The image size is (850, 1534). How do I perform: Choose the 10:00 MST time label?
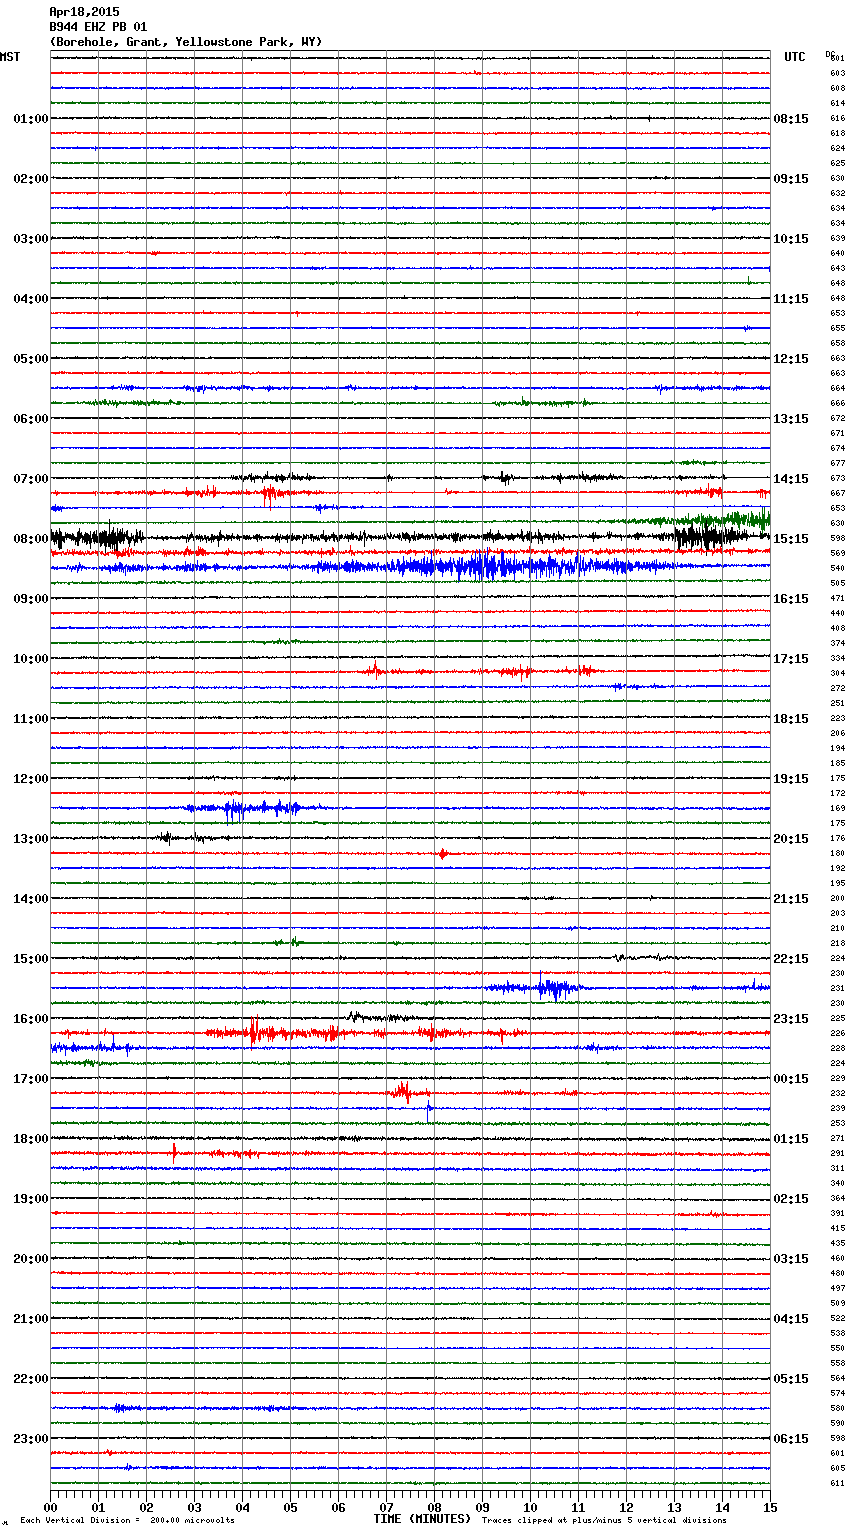coord(31,659)
